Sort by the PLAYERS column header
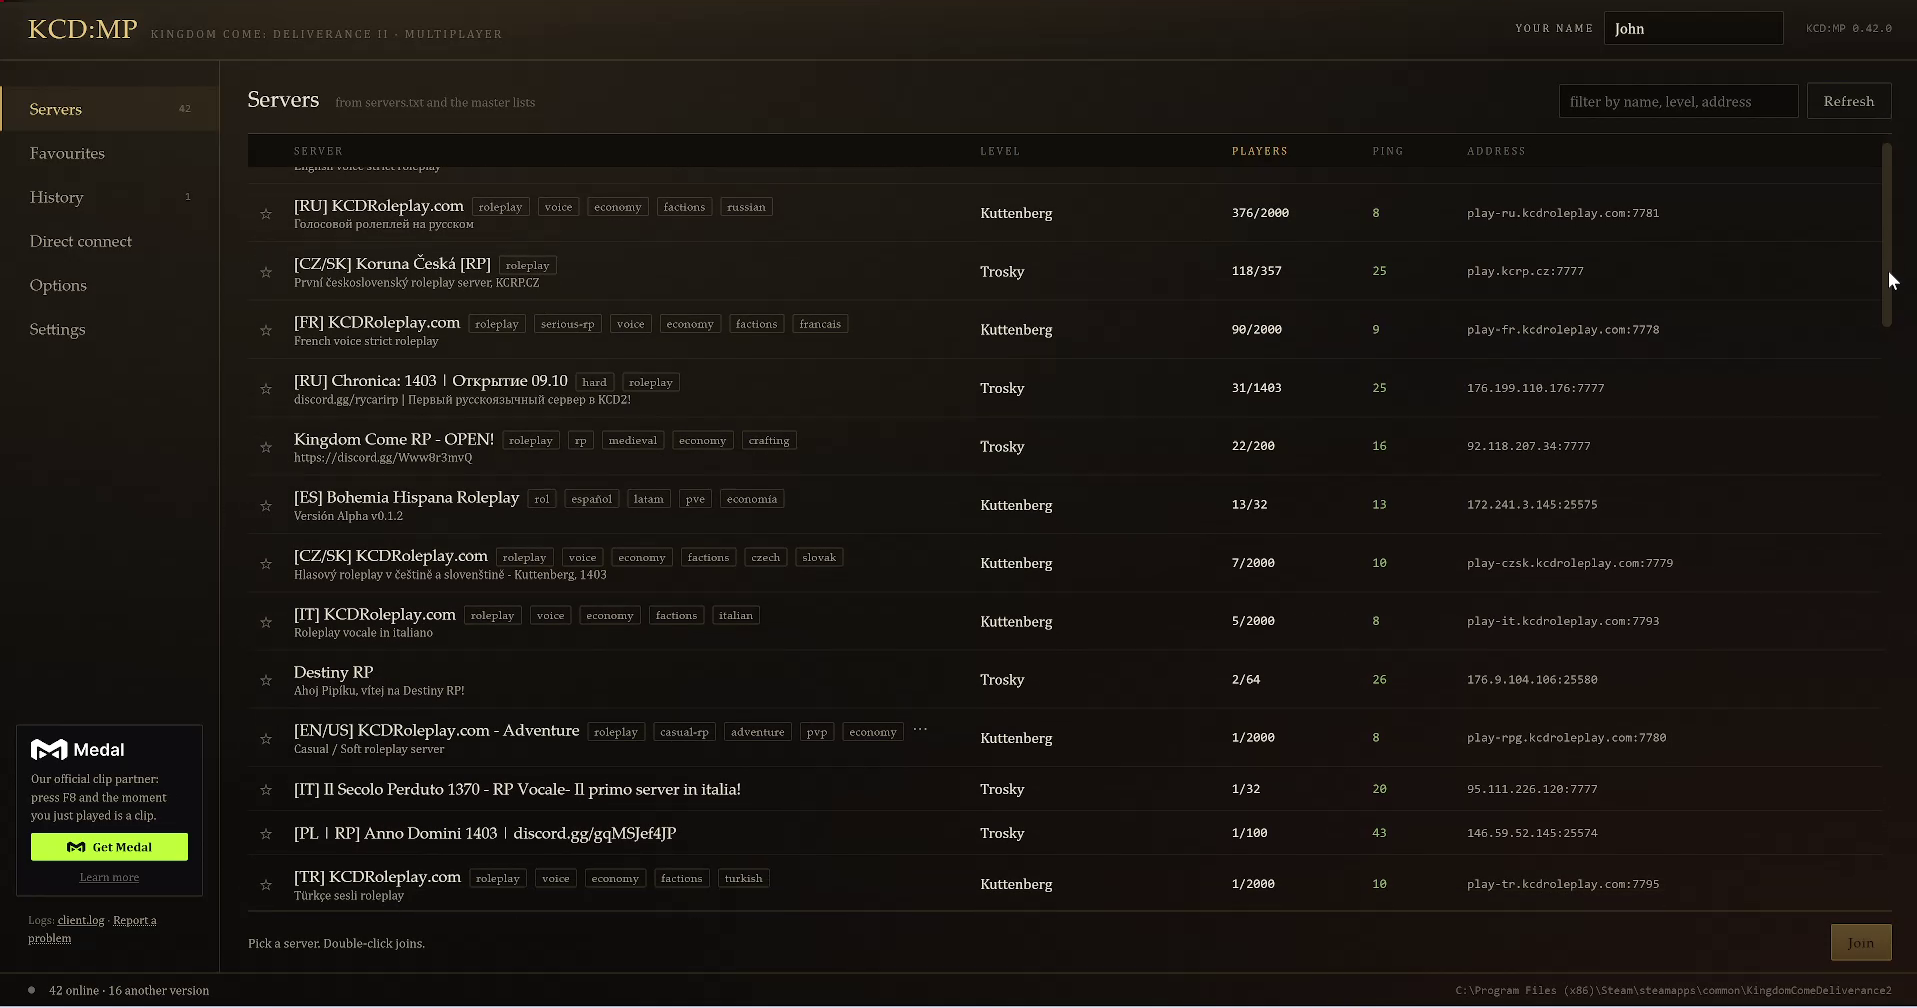This screenshot has height=1008, width=1917. click(x=1259, y=151)
